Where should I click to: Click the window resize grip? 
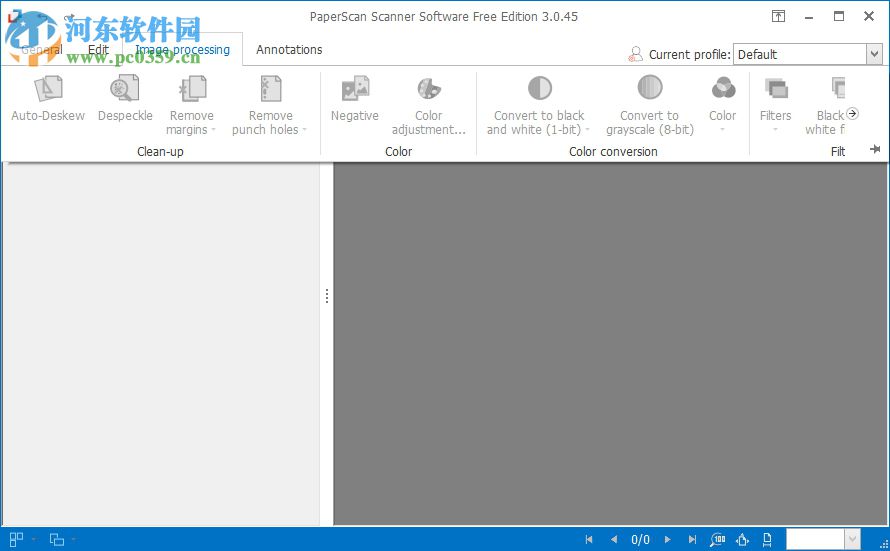pos(883,544)
